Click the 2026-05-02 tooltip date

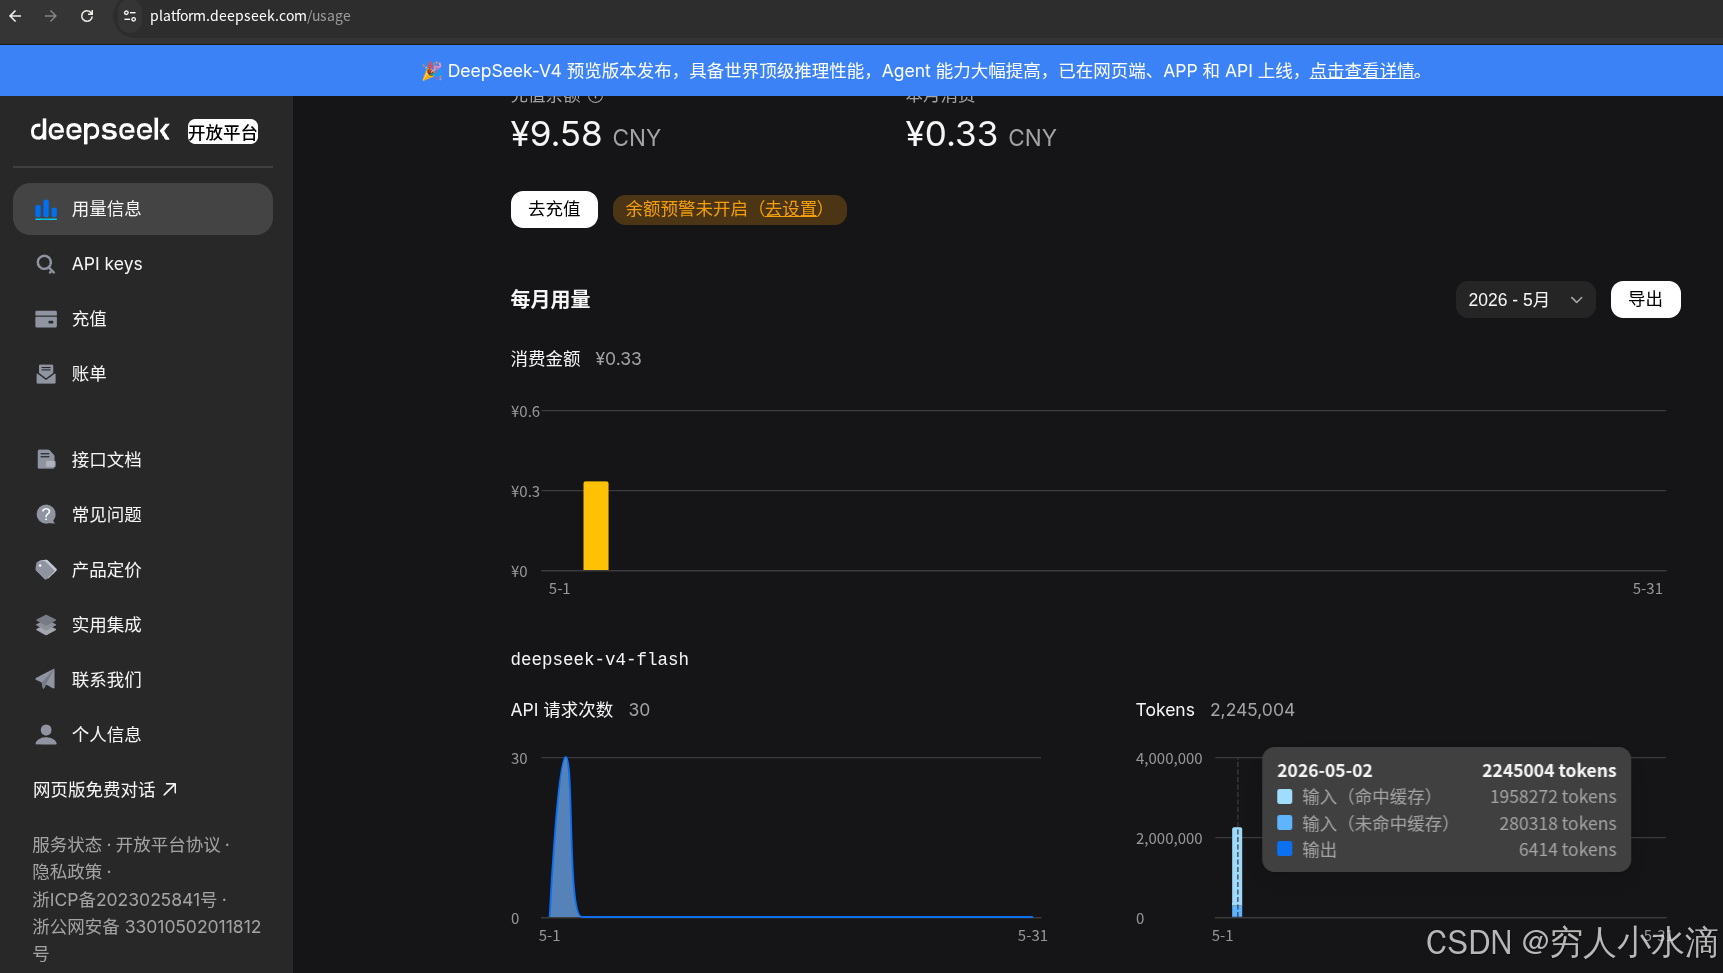pyautogui.click(x=1325, y=771)
